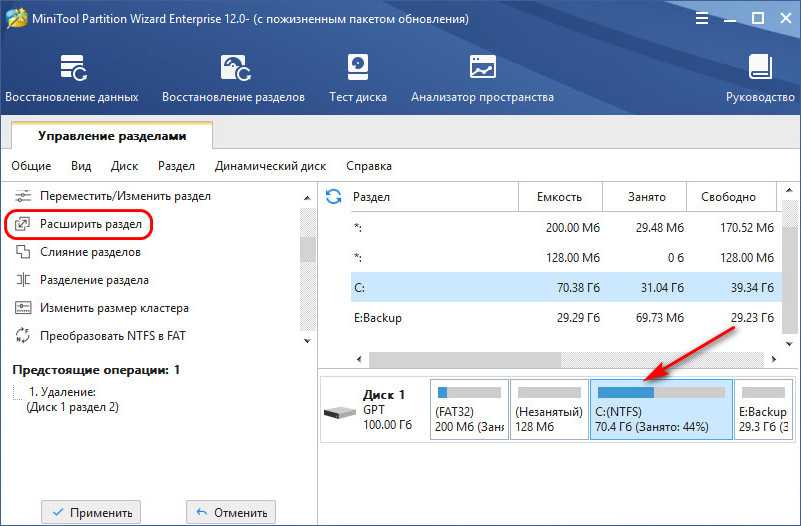This screenshot has height=526, width=801.
Task: Open the Disk Test tool (Тест диска)
Action: tap(357, 78)
